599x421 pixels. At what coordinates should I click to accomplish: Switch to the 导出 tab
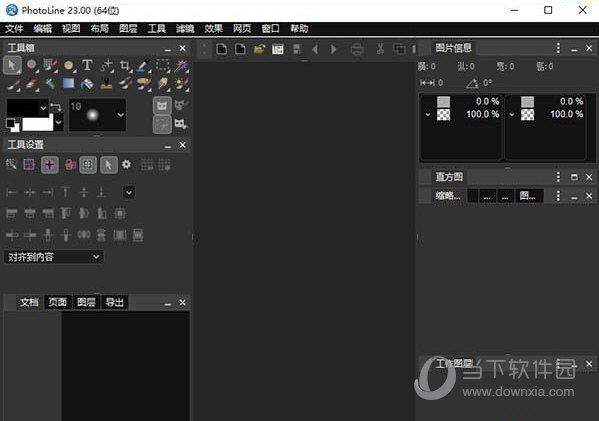tap(115, 302)
